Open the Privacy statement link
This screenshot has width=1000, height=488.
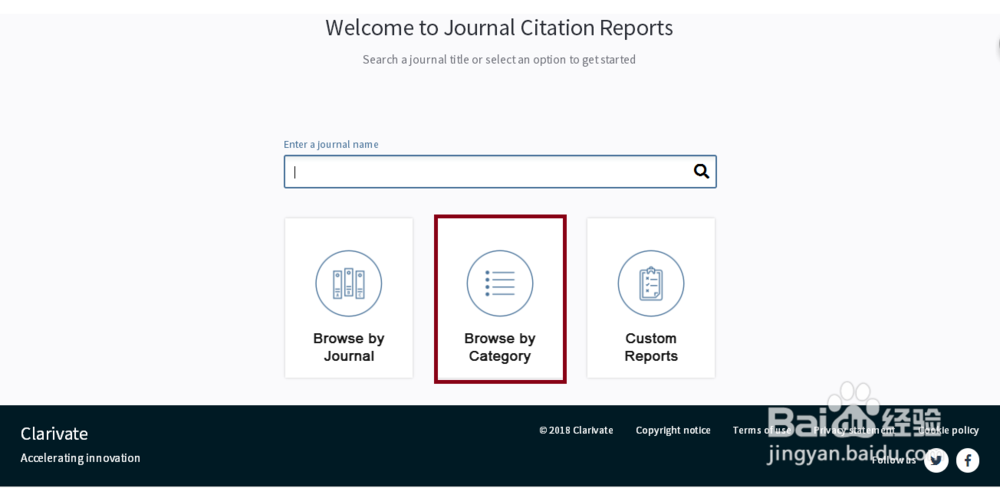854,430
